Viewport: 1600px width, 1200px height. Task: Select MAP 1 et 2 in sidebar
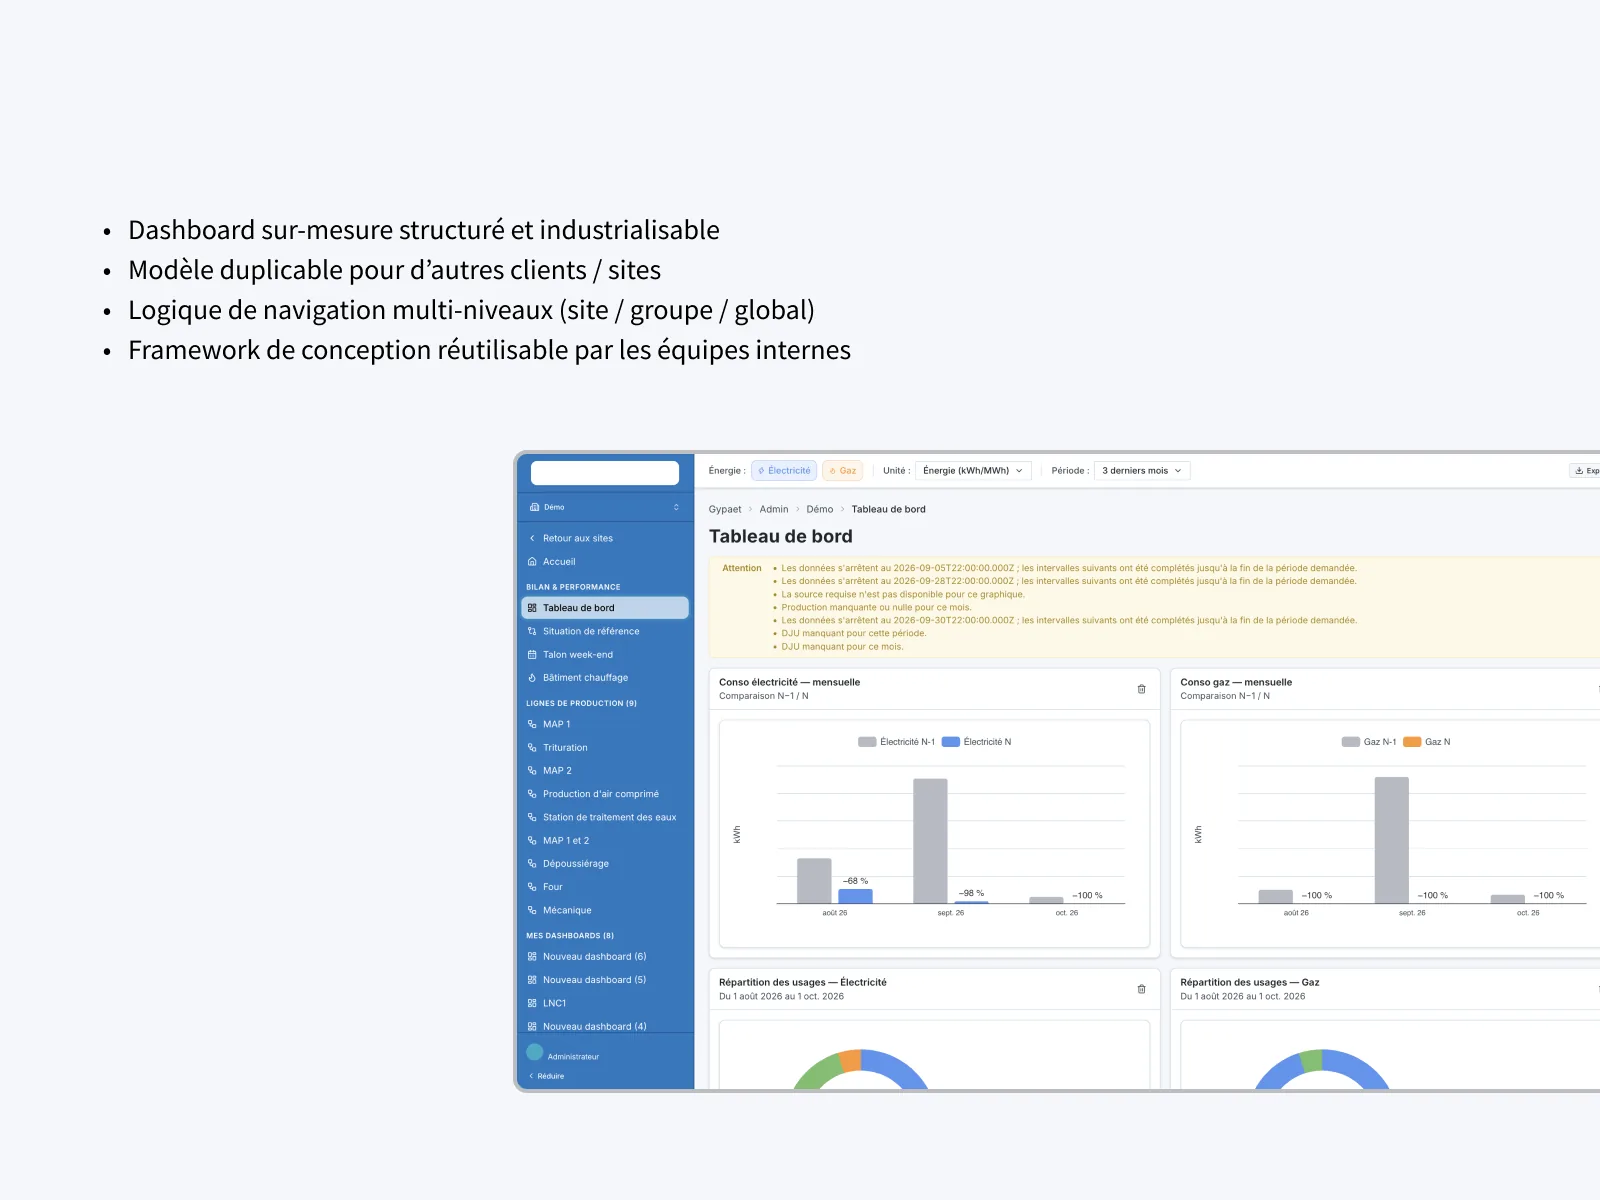(604, 841)
